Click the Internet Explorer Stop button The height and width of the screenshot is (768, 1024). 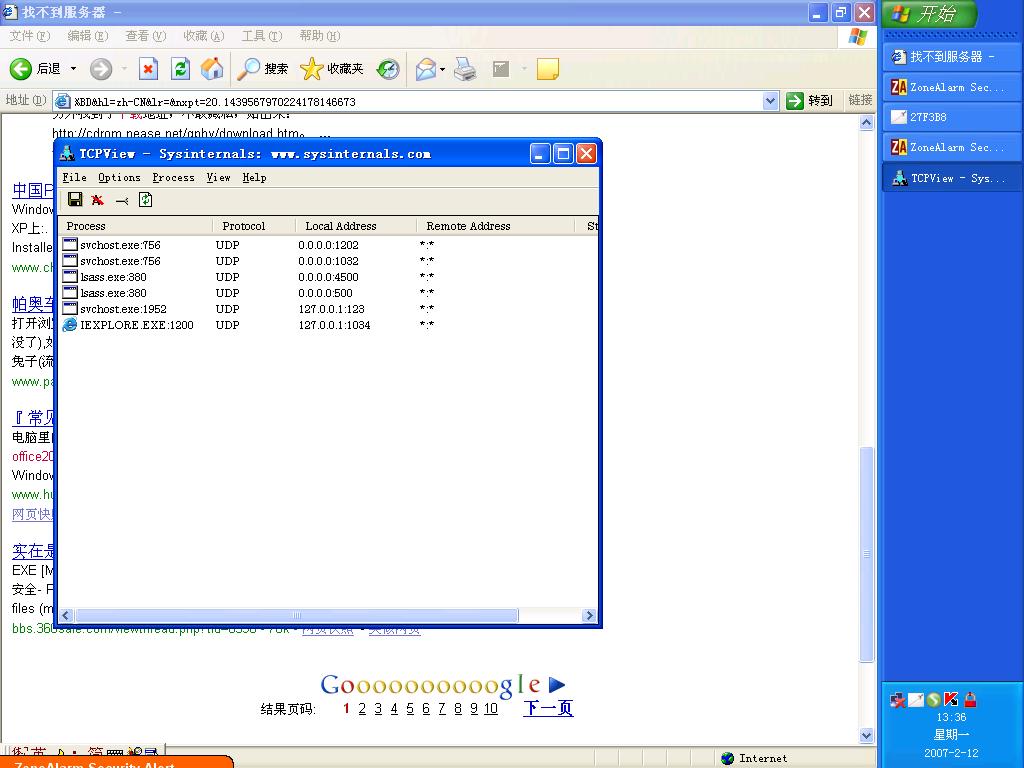point(148,69)
